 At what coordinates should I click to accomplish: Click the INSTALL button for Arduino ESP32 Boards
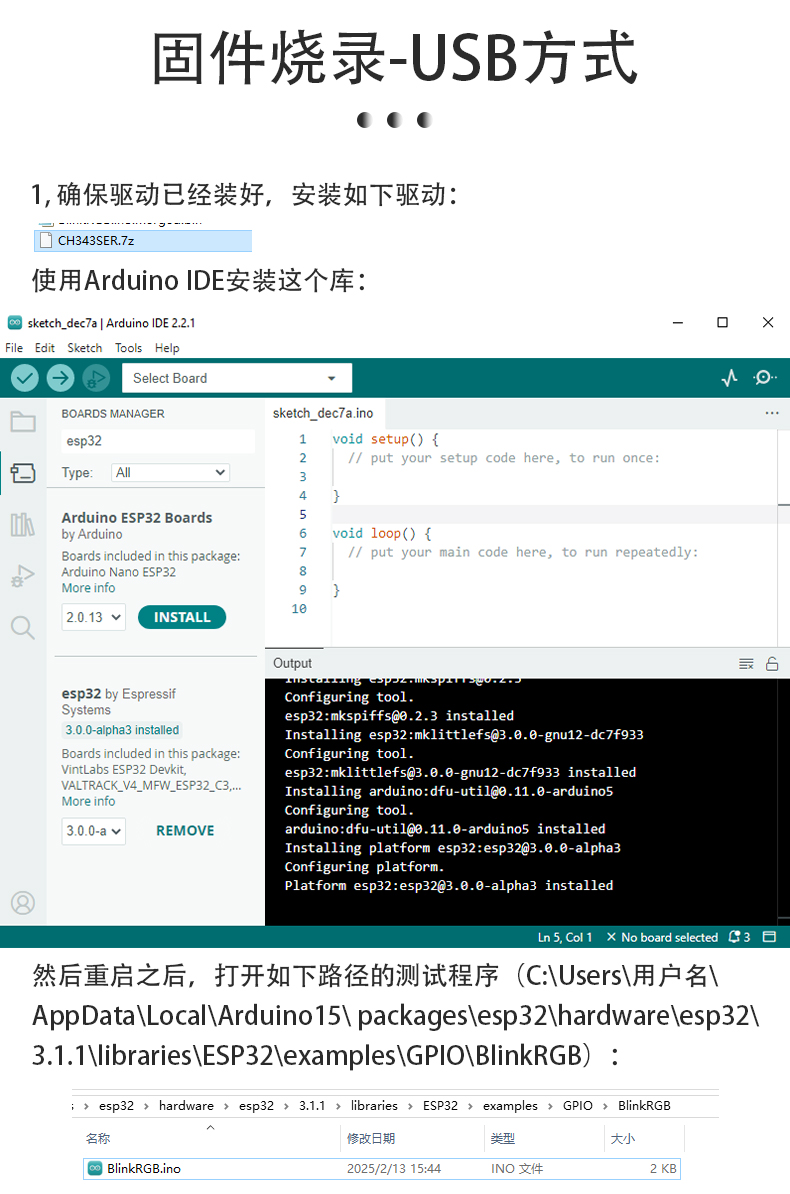[x=182, y=618]
